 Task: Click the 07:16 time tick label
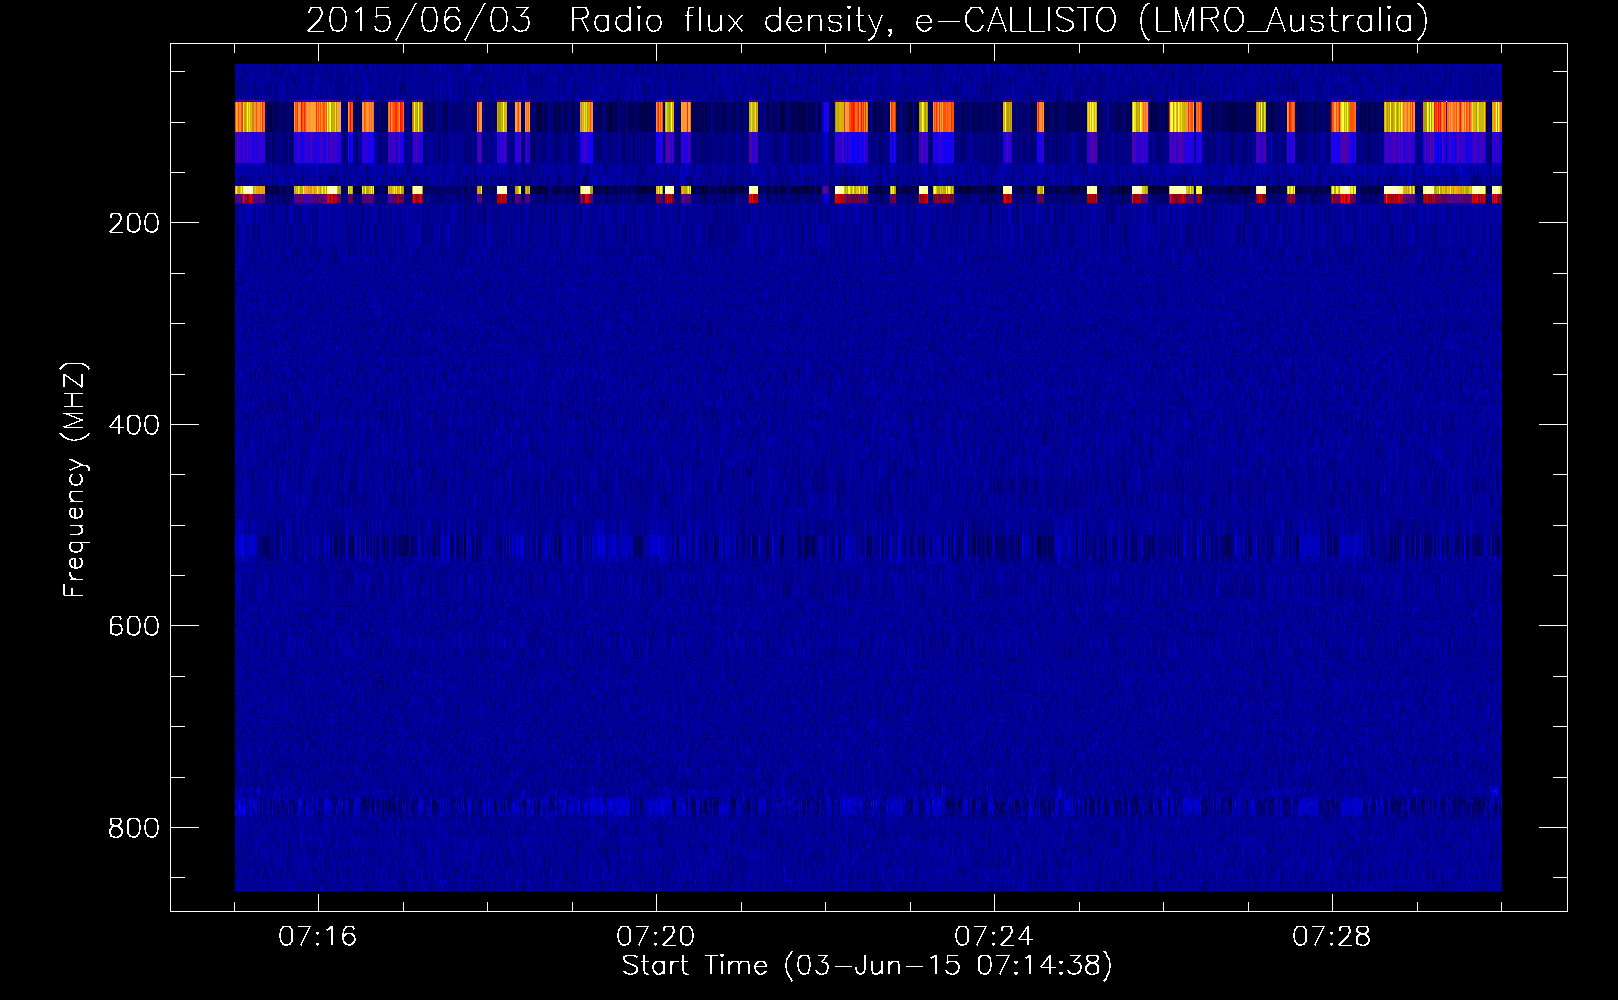pos(318,937)
